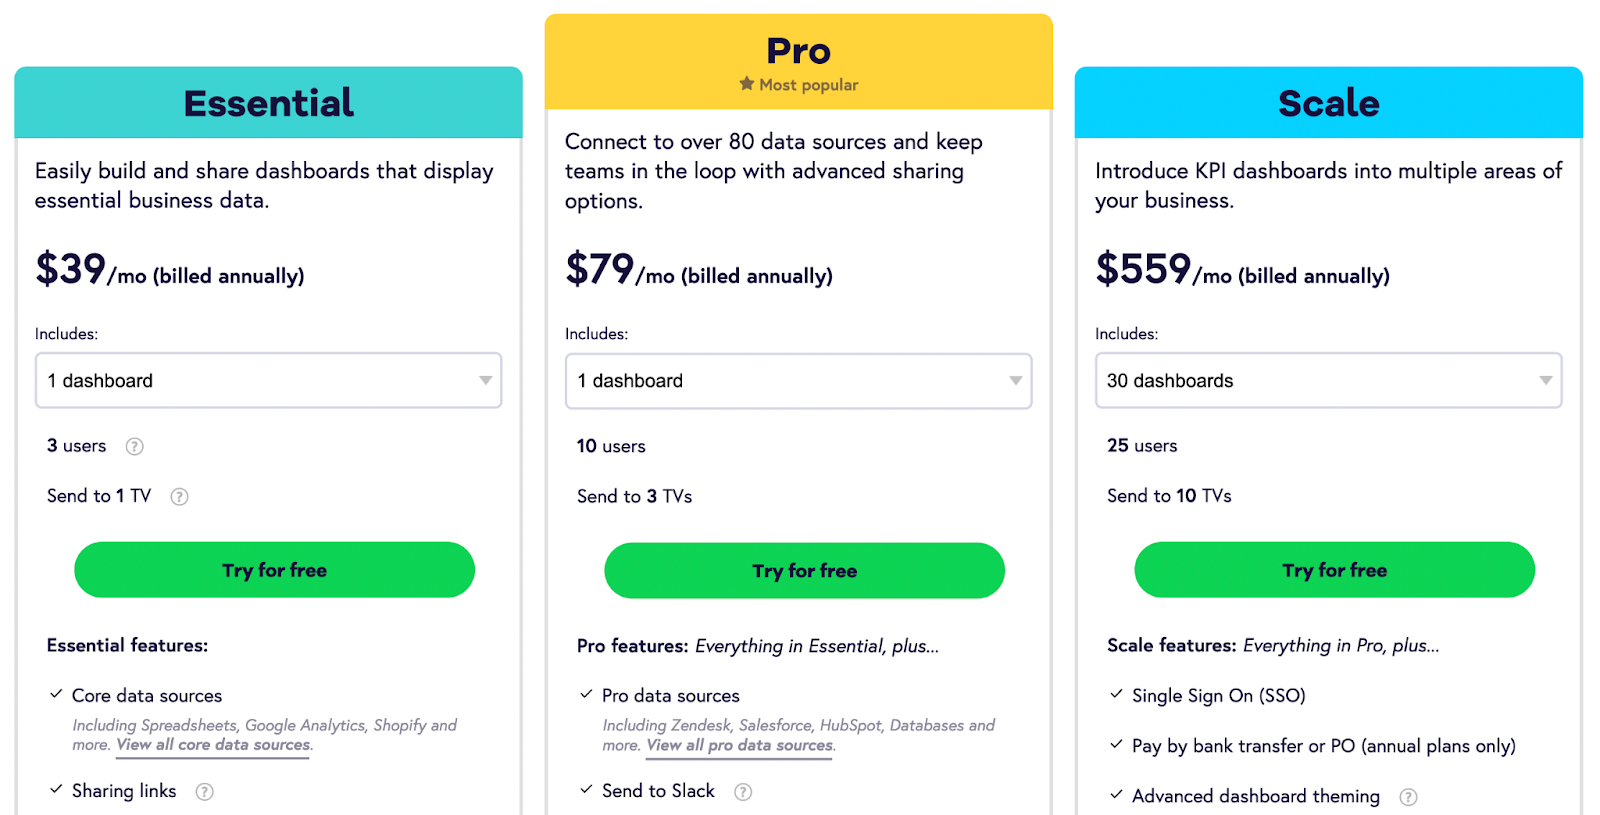Click Try for free on the Essential plan
The height and width of the screenshot is (815, 1600).
273,570
